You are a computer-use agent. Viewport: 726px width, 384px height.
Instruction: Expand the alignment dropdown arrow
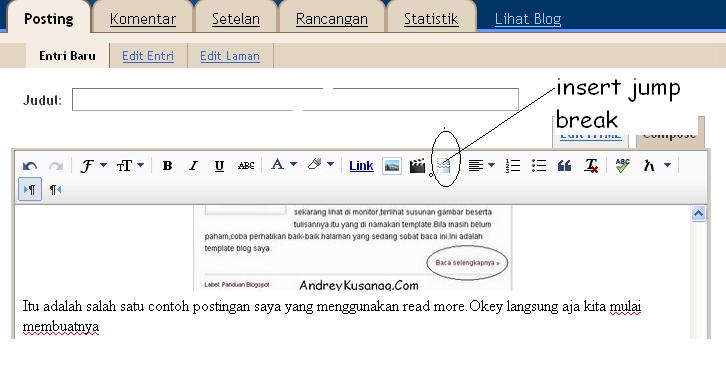pyautogui.click(x=491, y=165)
